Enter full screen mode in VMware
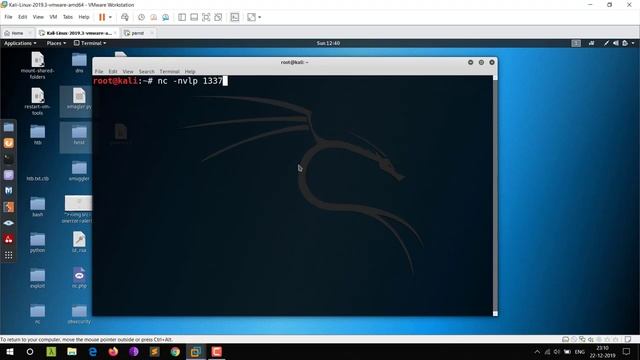Image resolution: width=640 pixels, height=360 pixels. (206, 17)
